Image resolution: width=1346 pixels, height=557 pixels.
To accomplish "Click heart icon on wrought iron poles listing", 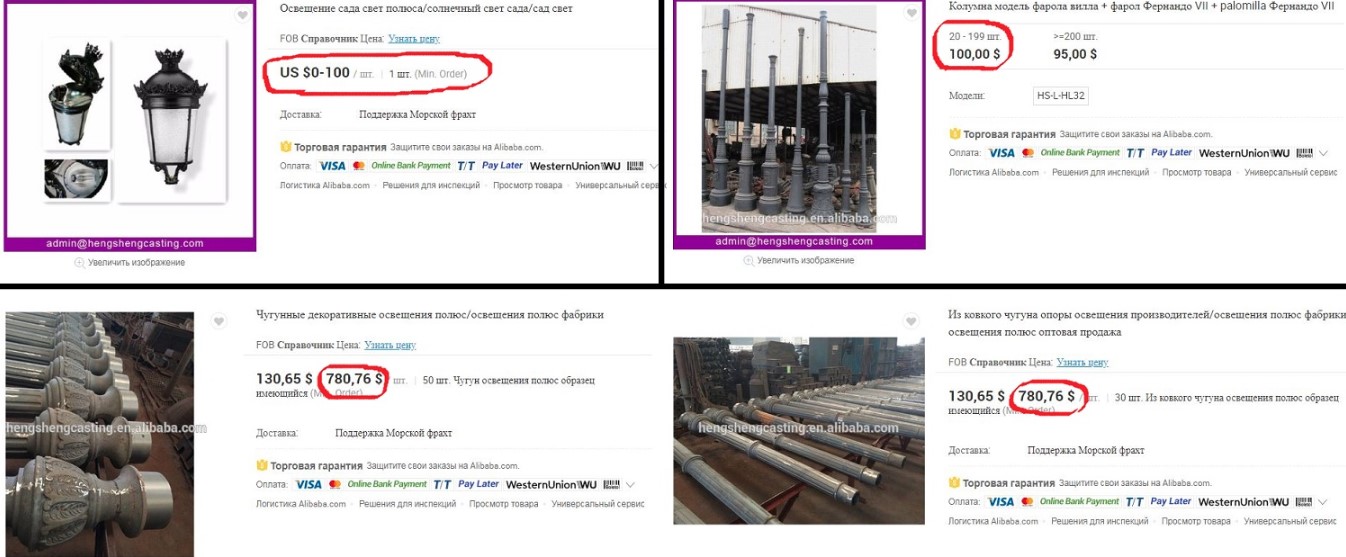I will tap(911, 321).
